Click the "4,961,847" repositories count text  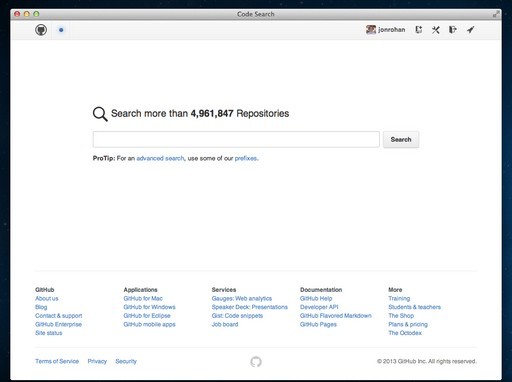point(212,114)
